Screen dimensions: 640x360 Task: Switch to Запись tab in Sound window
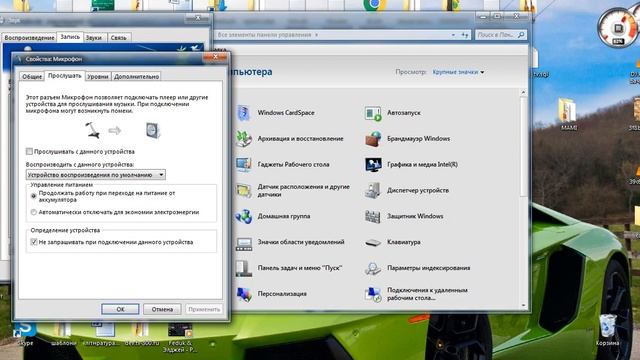point(70,37)
